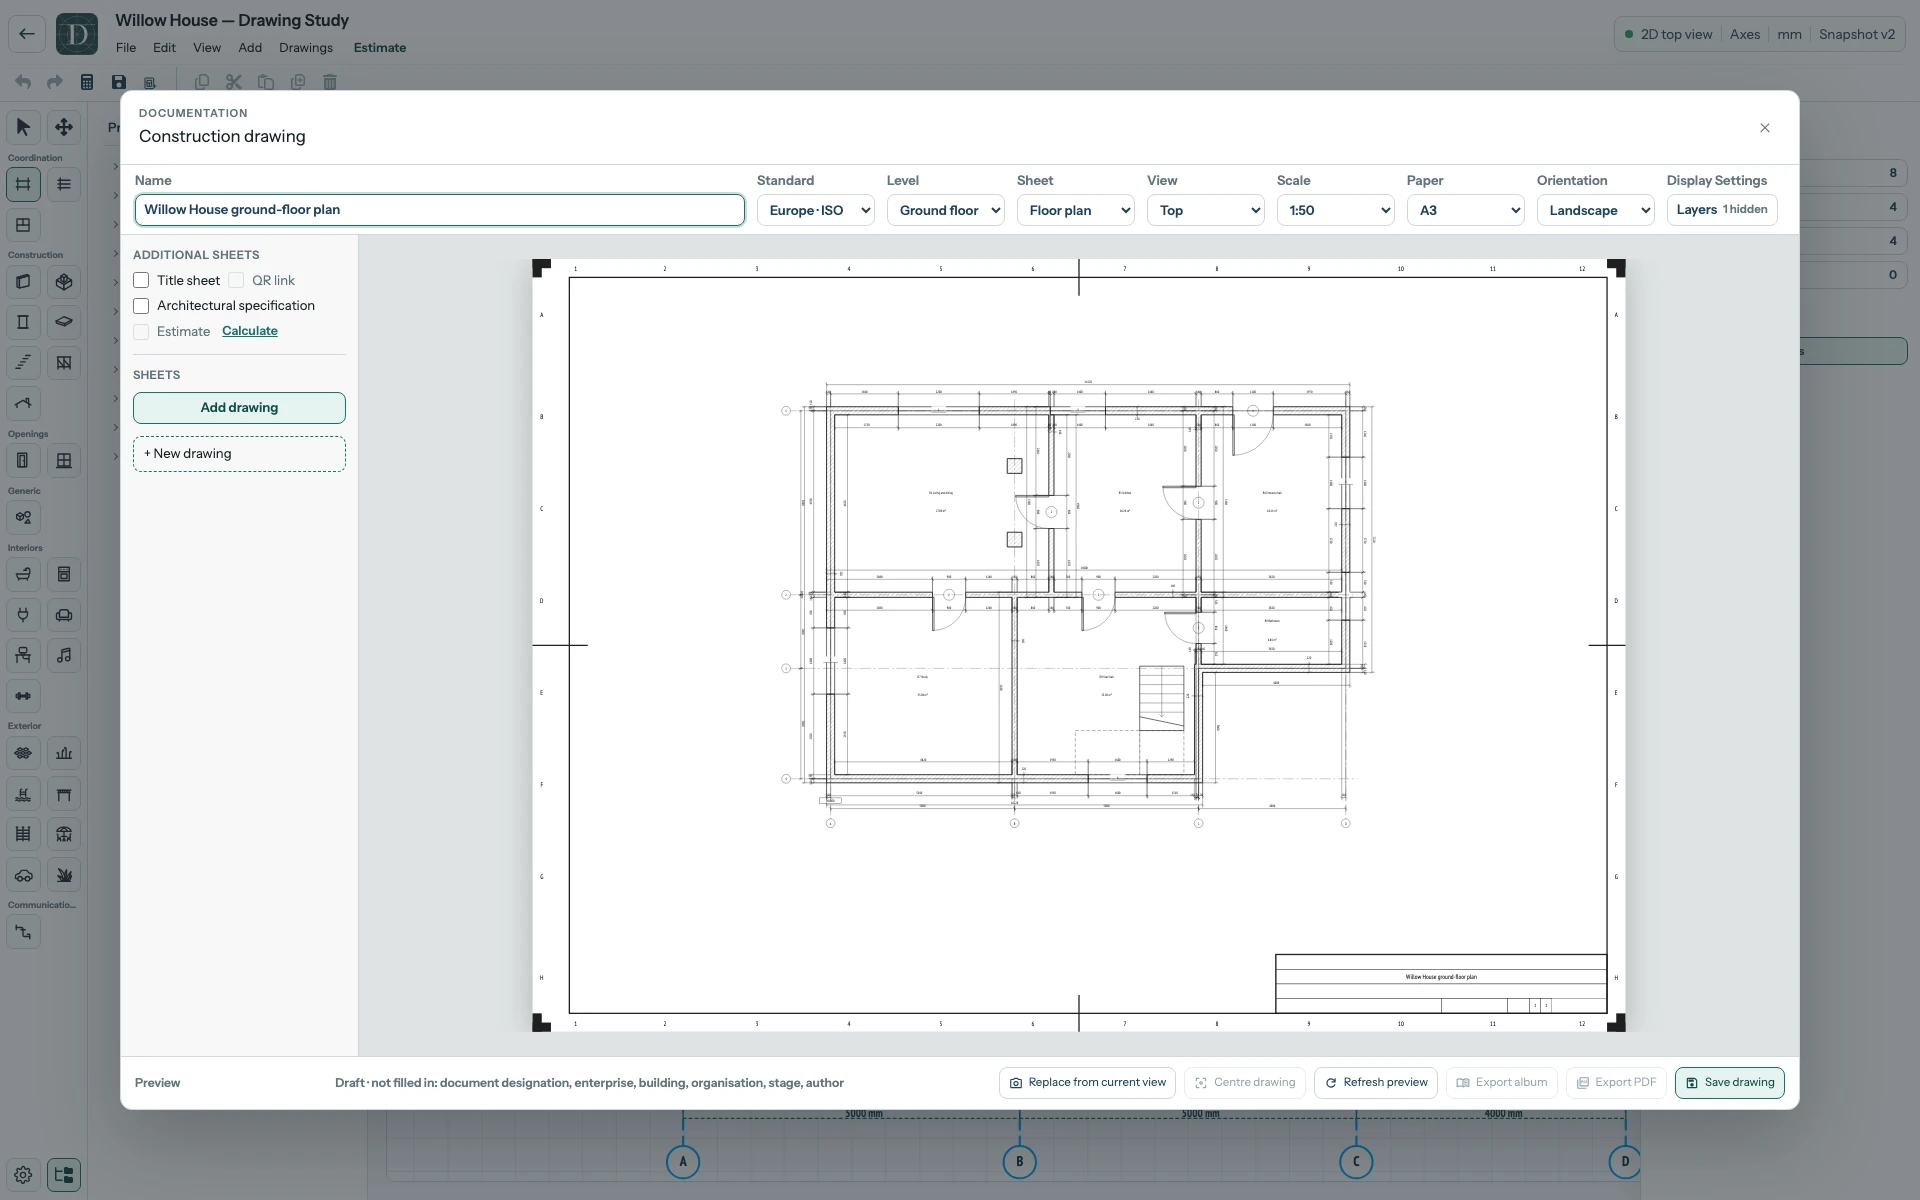1920x1200 pixels.
Task: Click the Refresh preview button
Action: coord(1376,1083)
